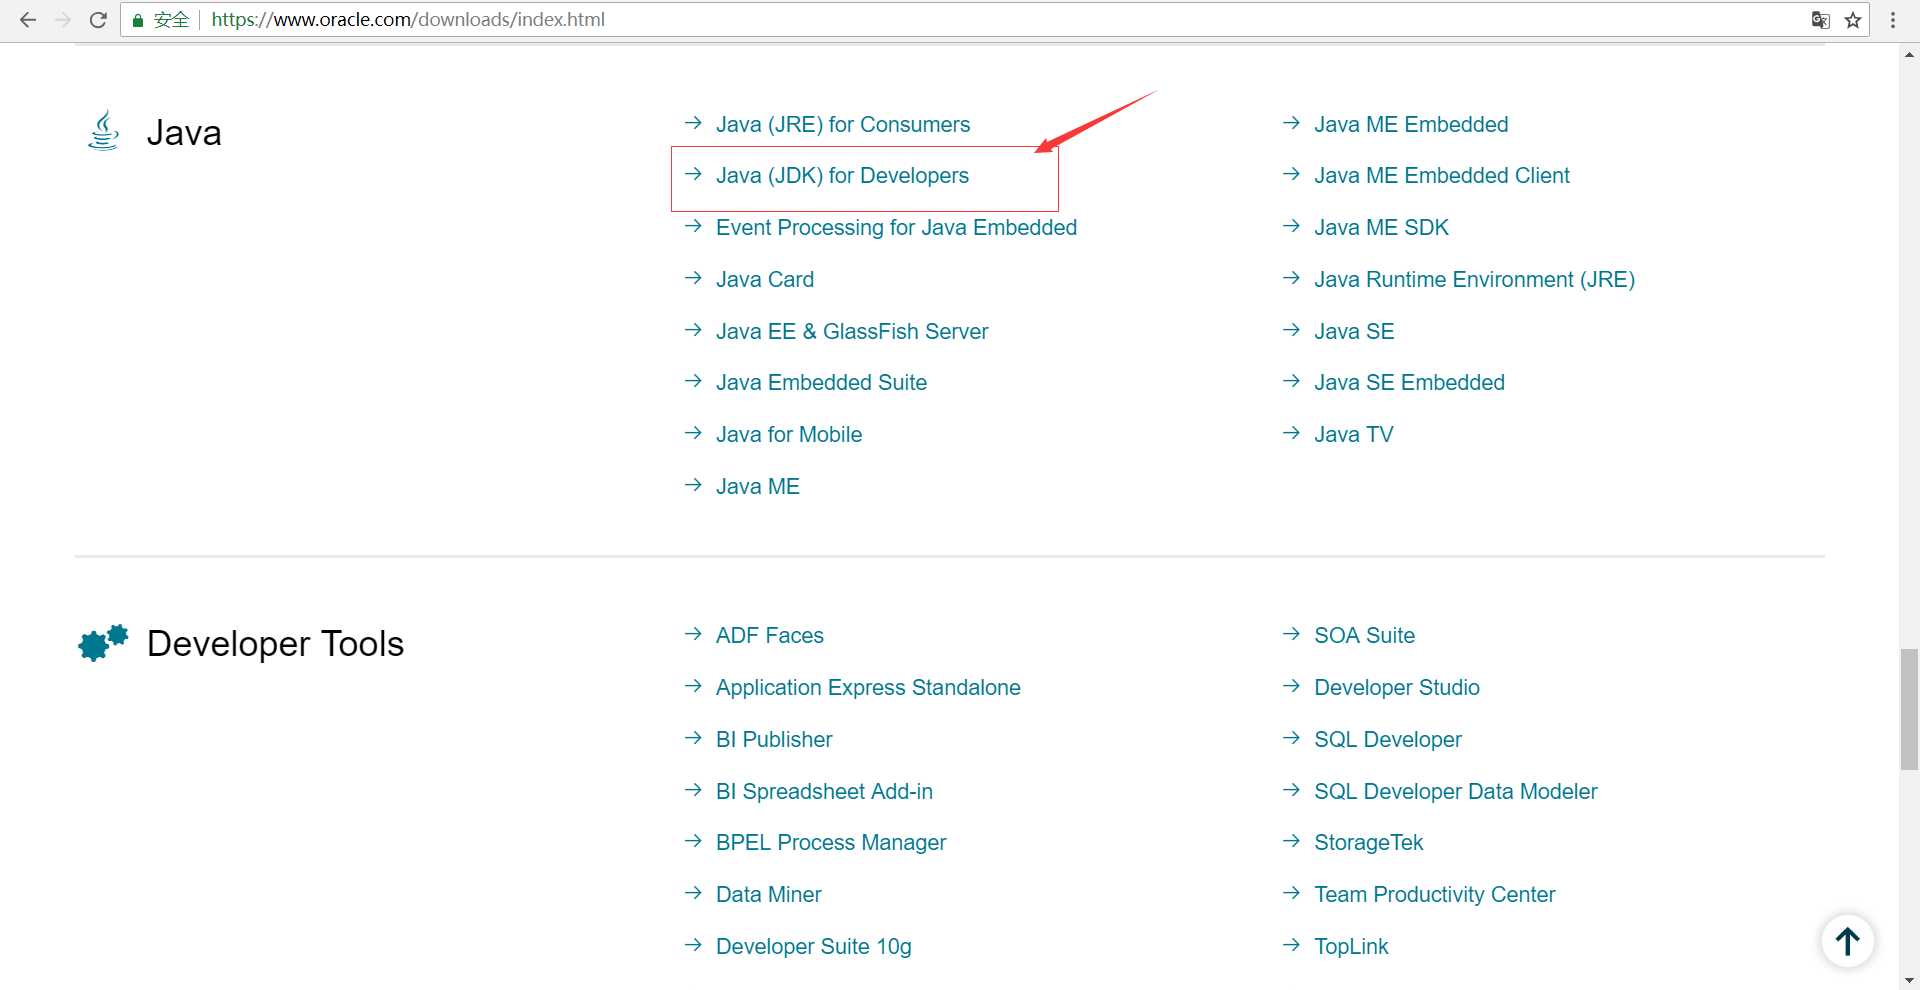The image size is (1920, 990).
Task: Click the scrollbar down arrow
Action: coord(1909,980)
